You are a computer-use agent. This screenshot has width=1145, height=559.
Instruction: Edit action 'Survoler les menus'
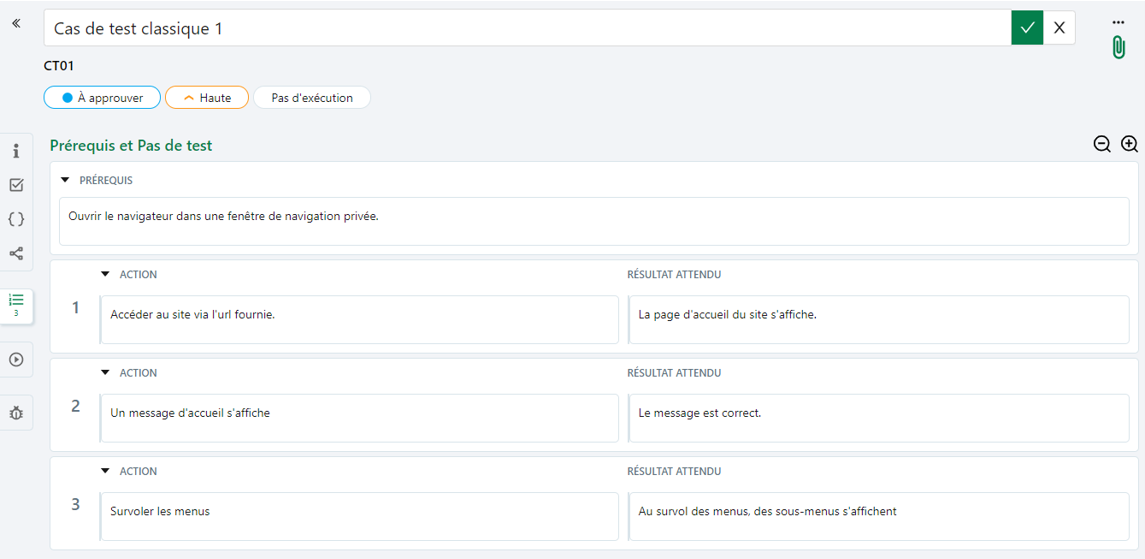[359, 517]
